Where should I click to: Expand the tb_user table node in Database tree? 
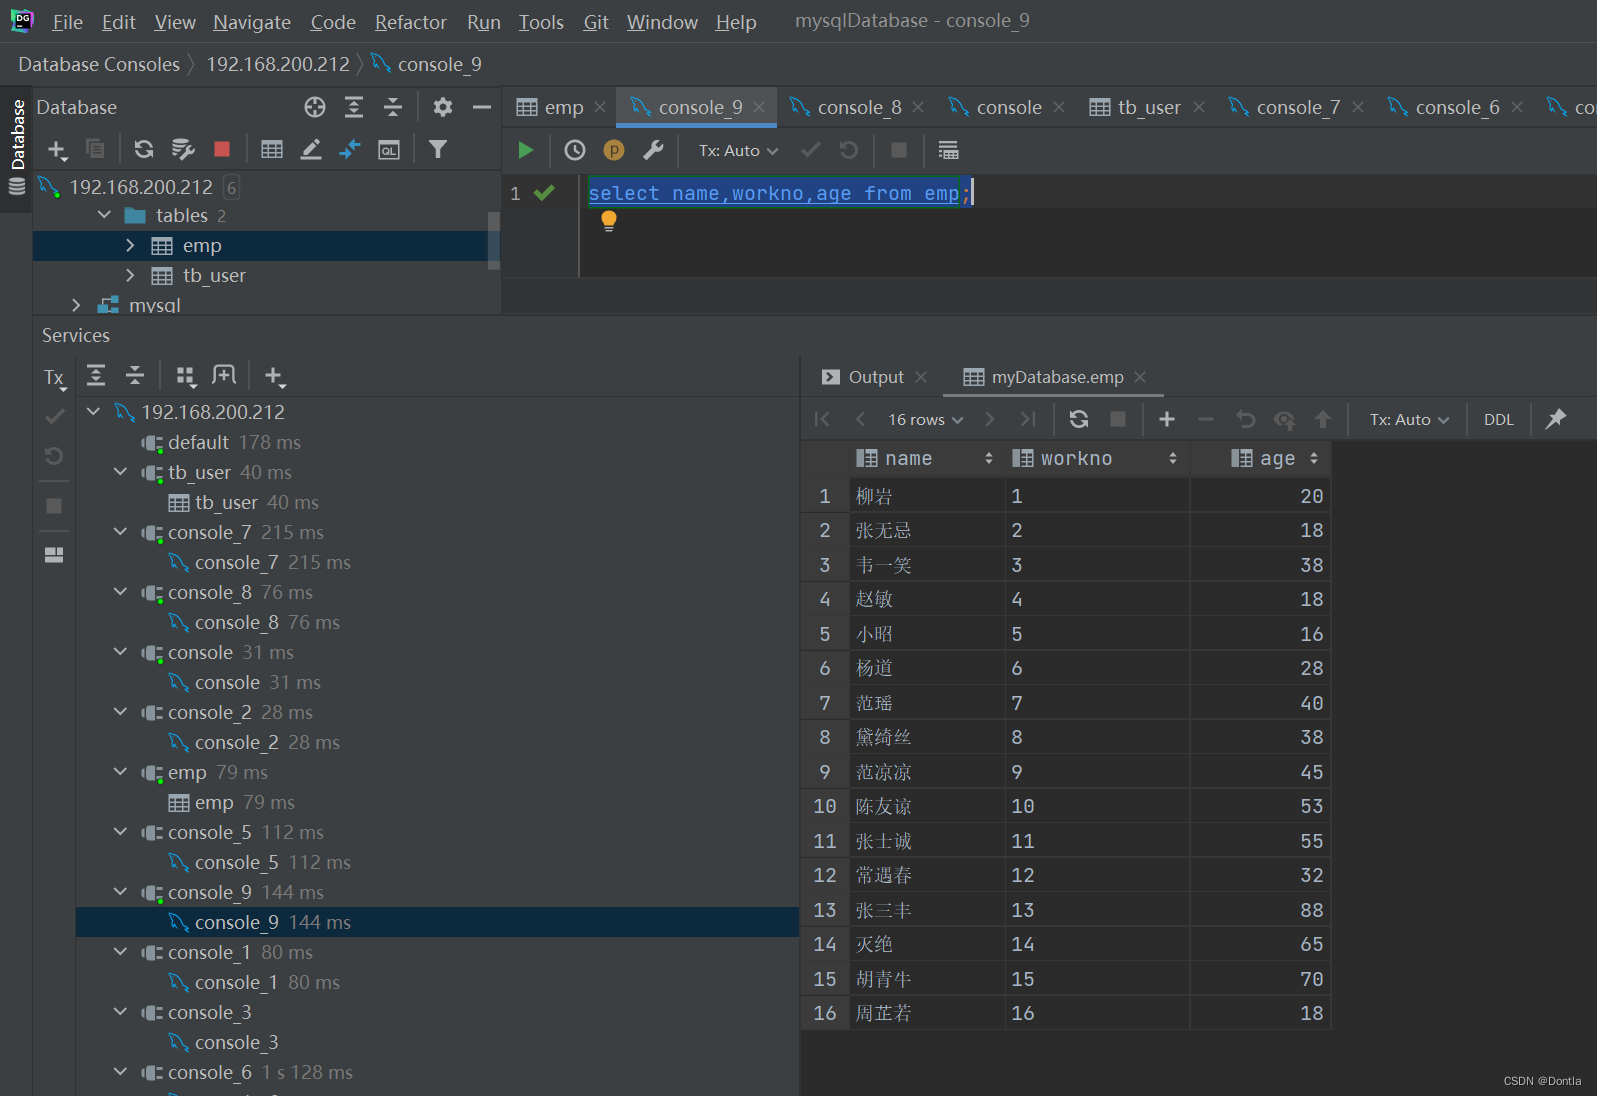(130, 275)
